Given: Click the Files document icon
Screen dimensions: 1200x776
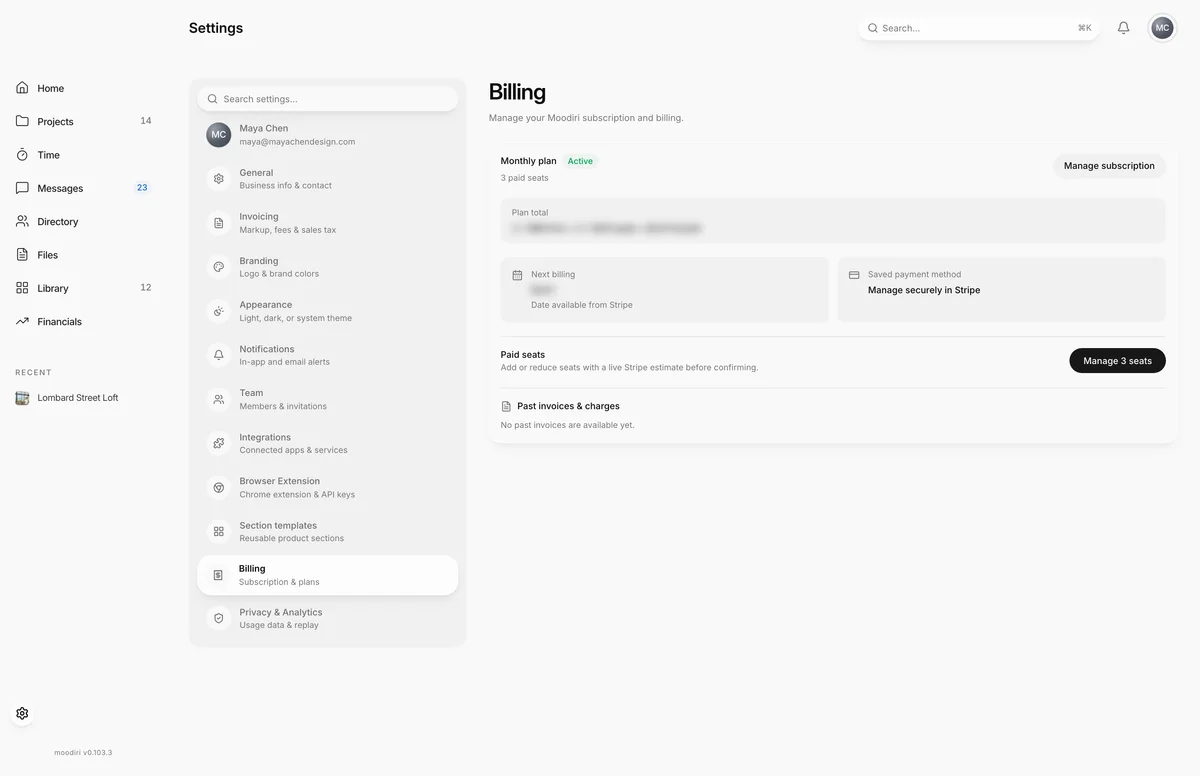Looking at the screenshot, I should (22, 255).
